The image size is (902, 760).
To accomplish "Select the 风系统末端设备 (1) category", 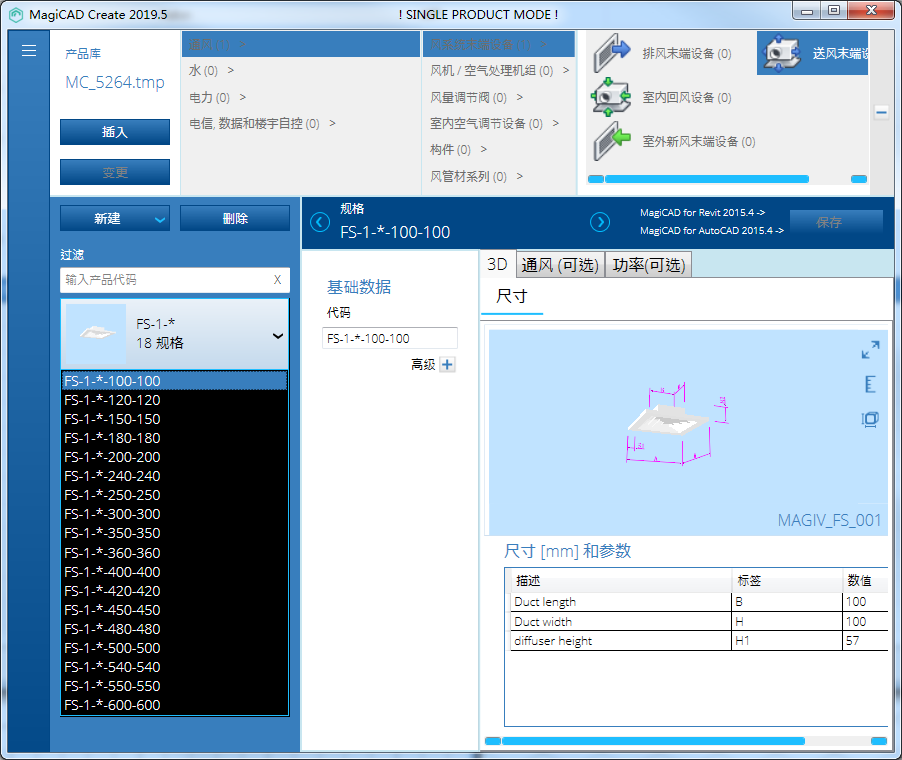I will 499,44.
